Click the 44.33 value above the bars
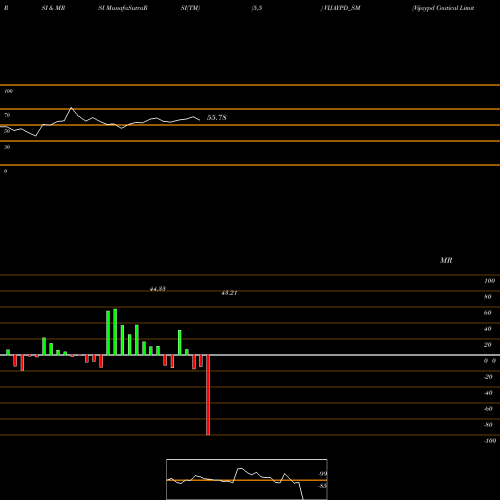The width and height of the screenshot is (500, 500). (158, 289)
